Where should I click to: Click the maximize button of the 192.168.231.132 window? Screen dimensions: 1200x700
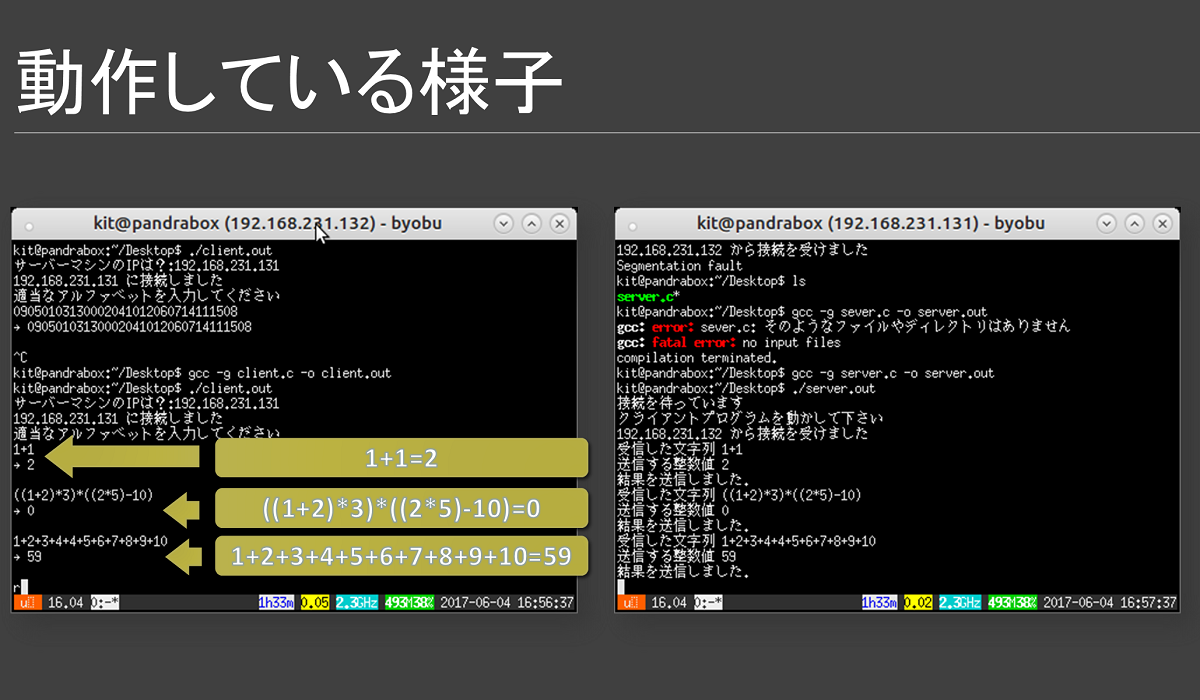point(532,224)
